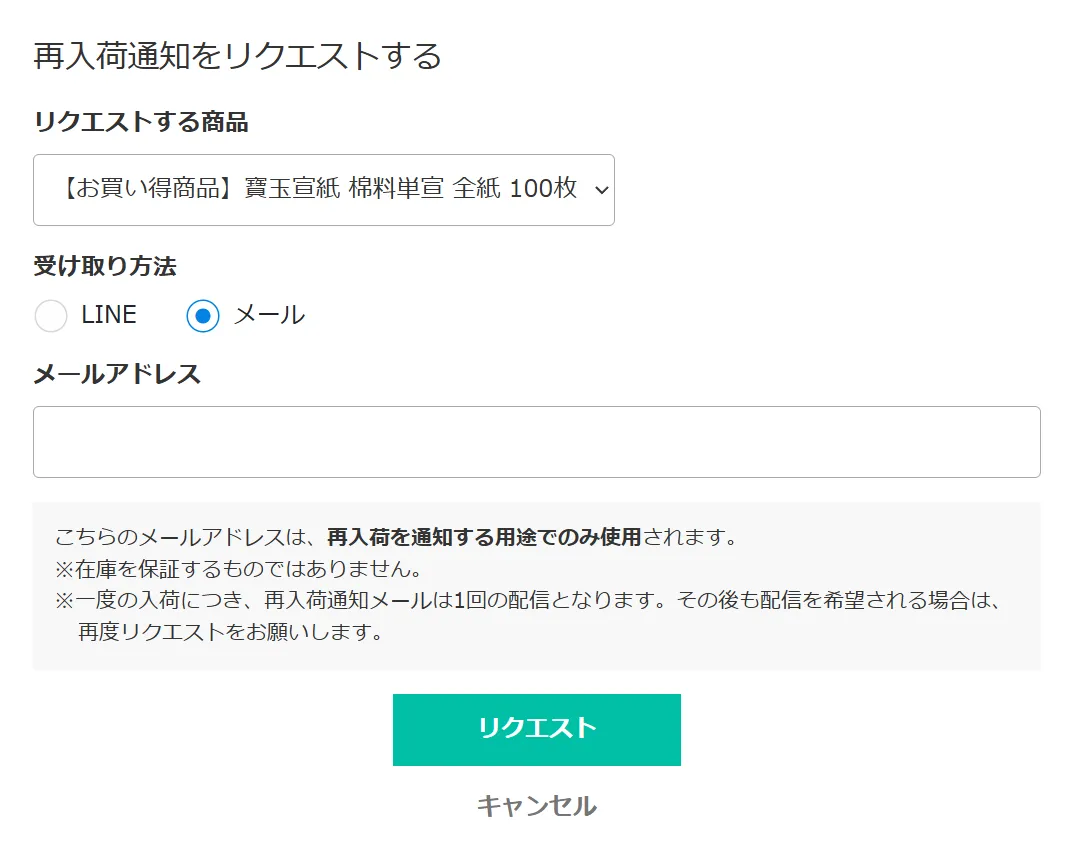Click the 受け取り方法 section label
Viewport: 1071px width, 867px height.
[105, 267]
